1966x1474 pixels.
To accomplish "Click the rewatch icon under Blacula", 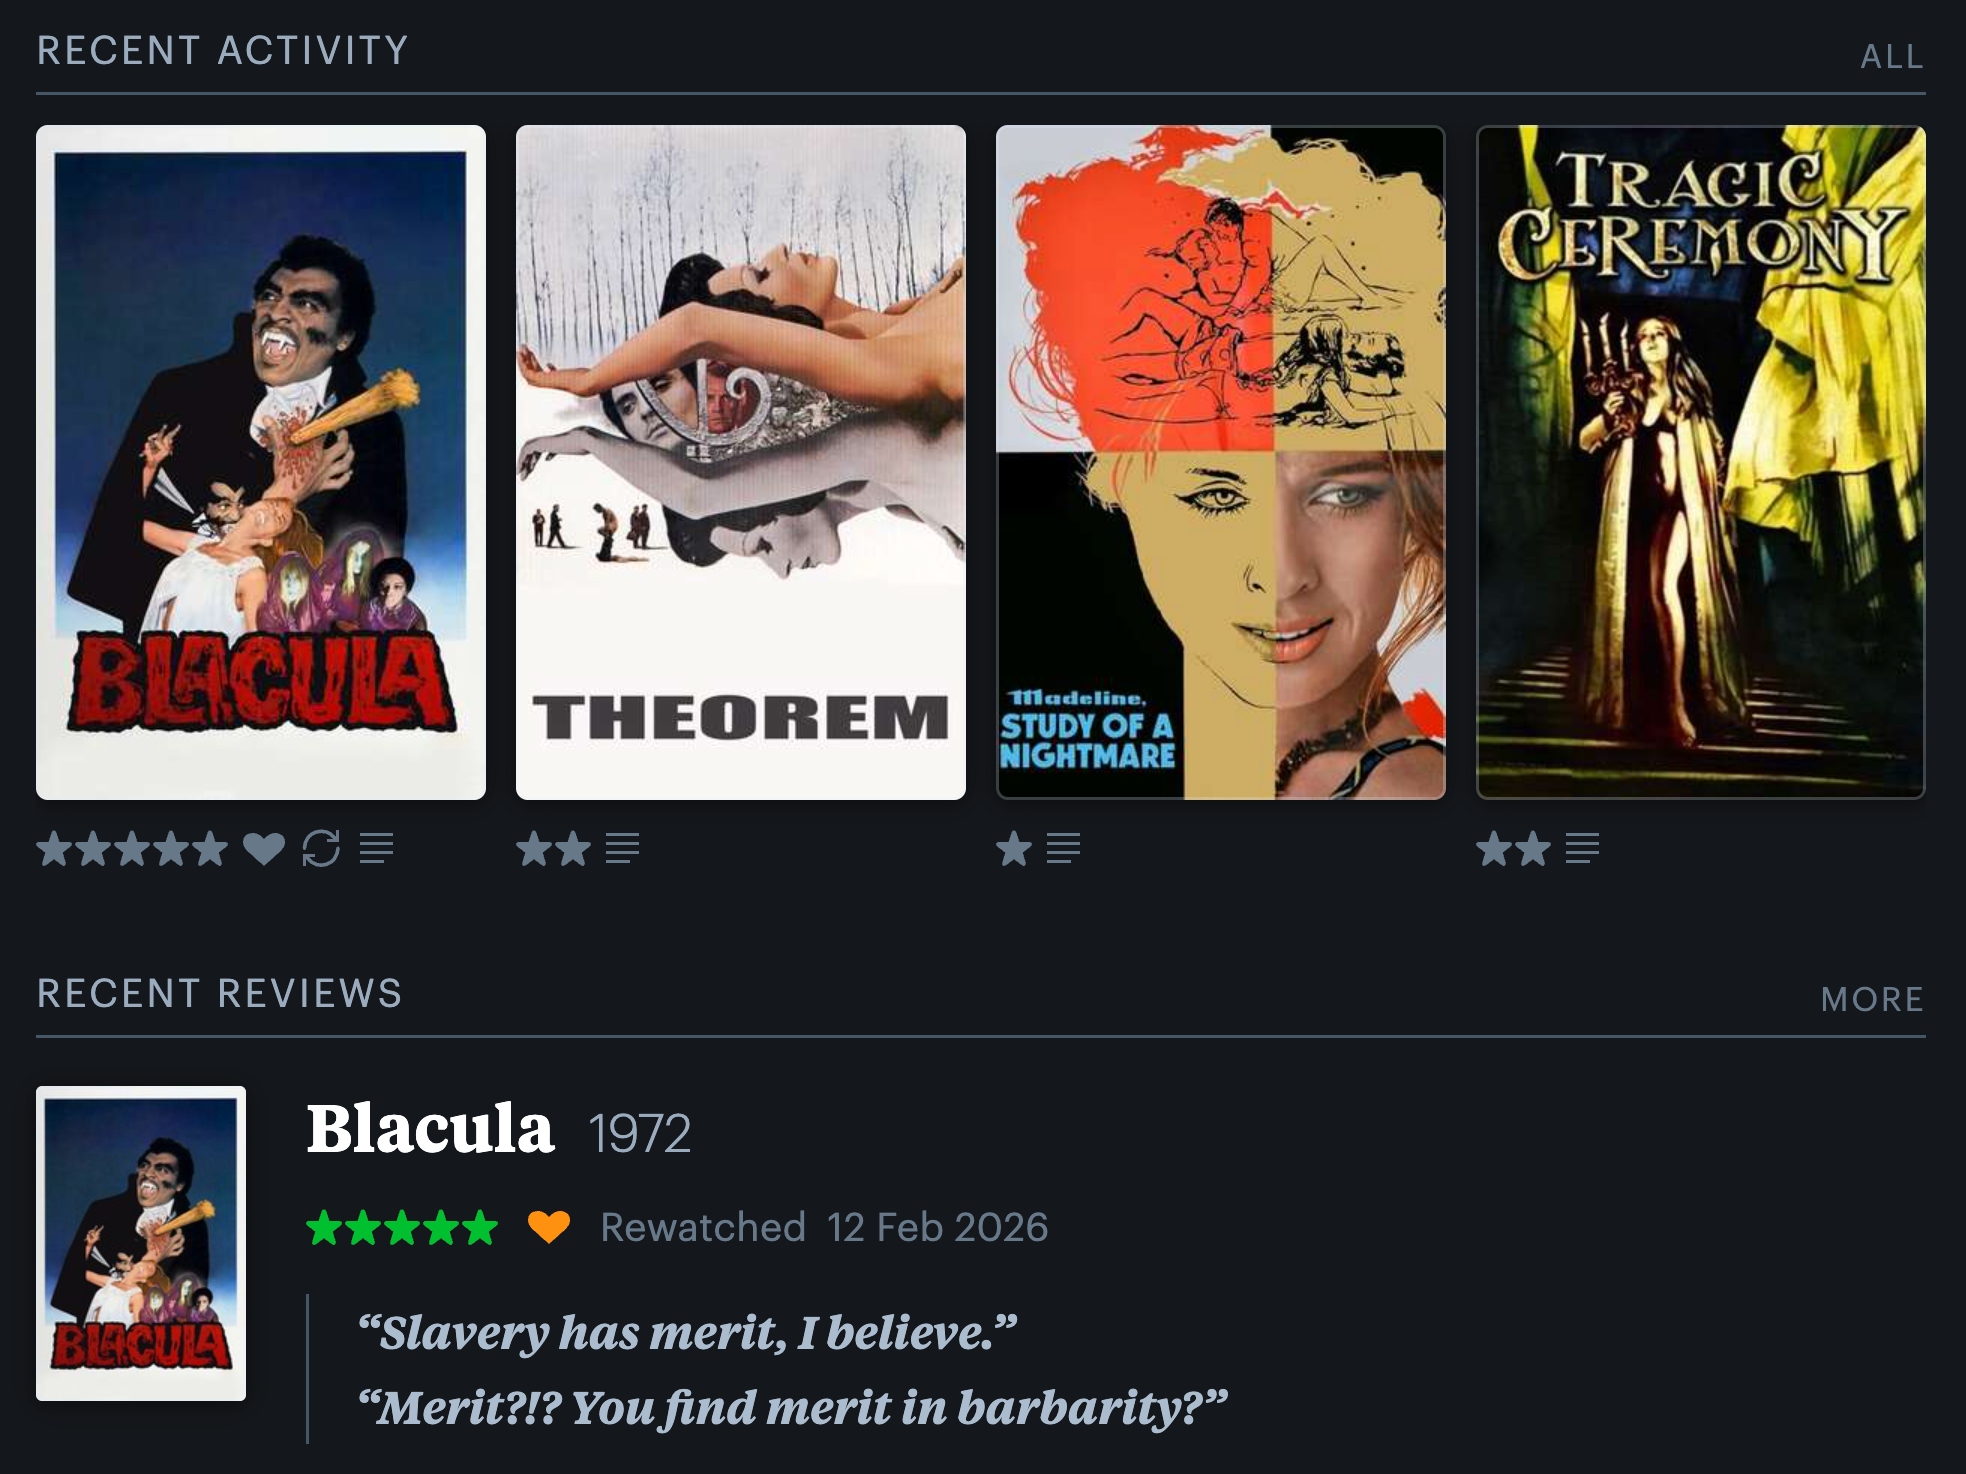I will (321, 849).
